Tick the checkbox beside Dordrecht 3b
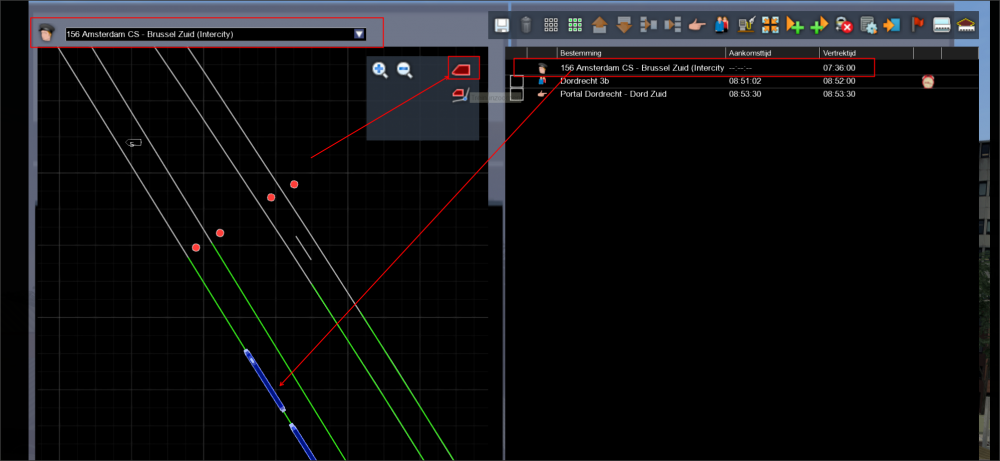This screenshot has height=461, width=1000. coord(517,81)
